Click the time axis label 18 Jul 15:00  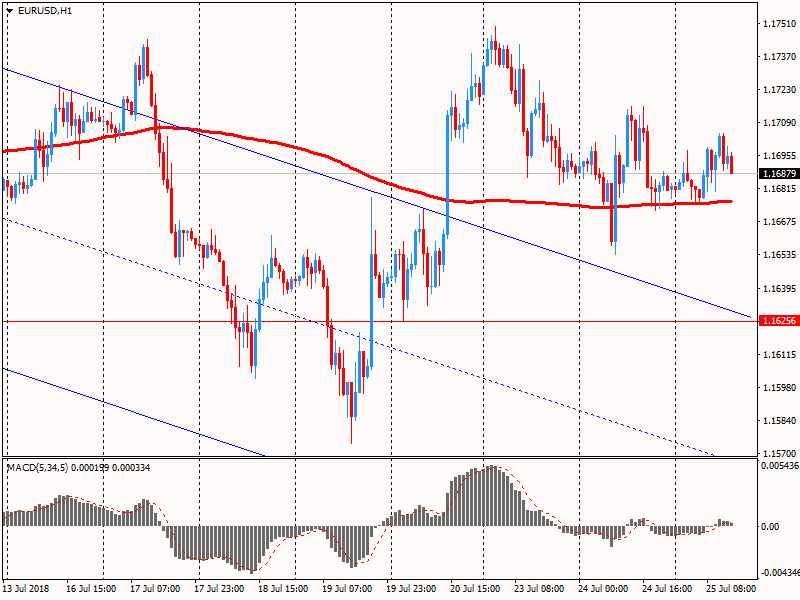(283, 589)
